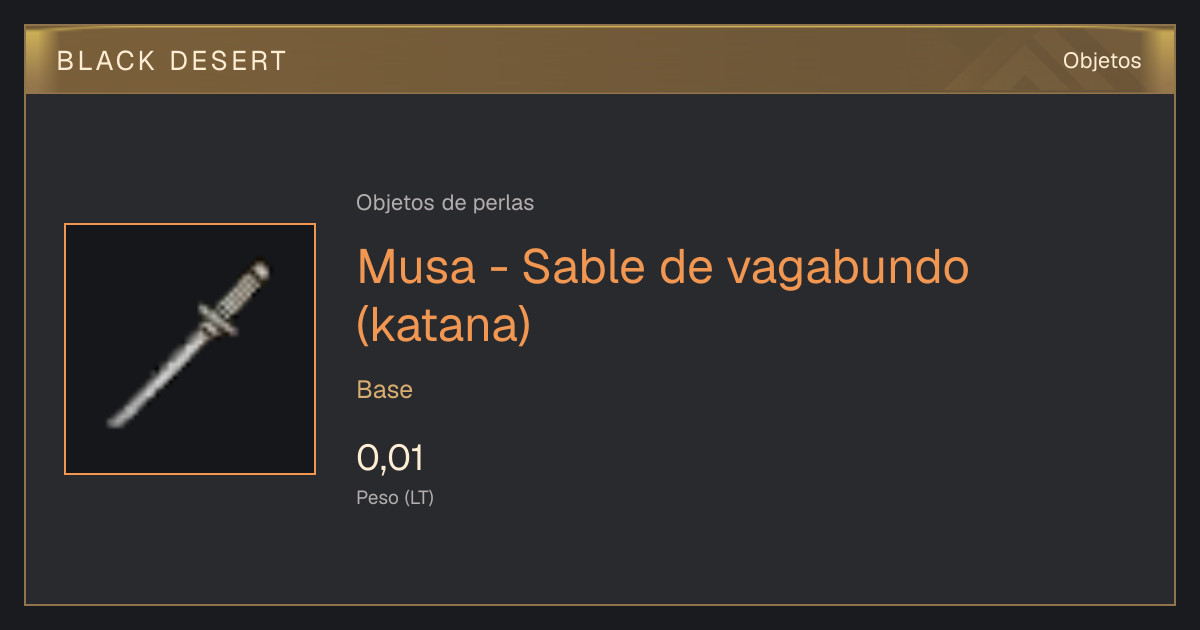Viewport: 1200px width, 630px height.
Task: Click the orange-bordered item image frame
Action: coord(190,349)
